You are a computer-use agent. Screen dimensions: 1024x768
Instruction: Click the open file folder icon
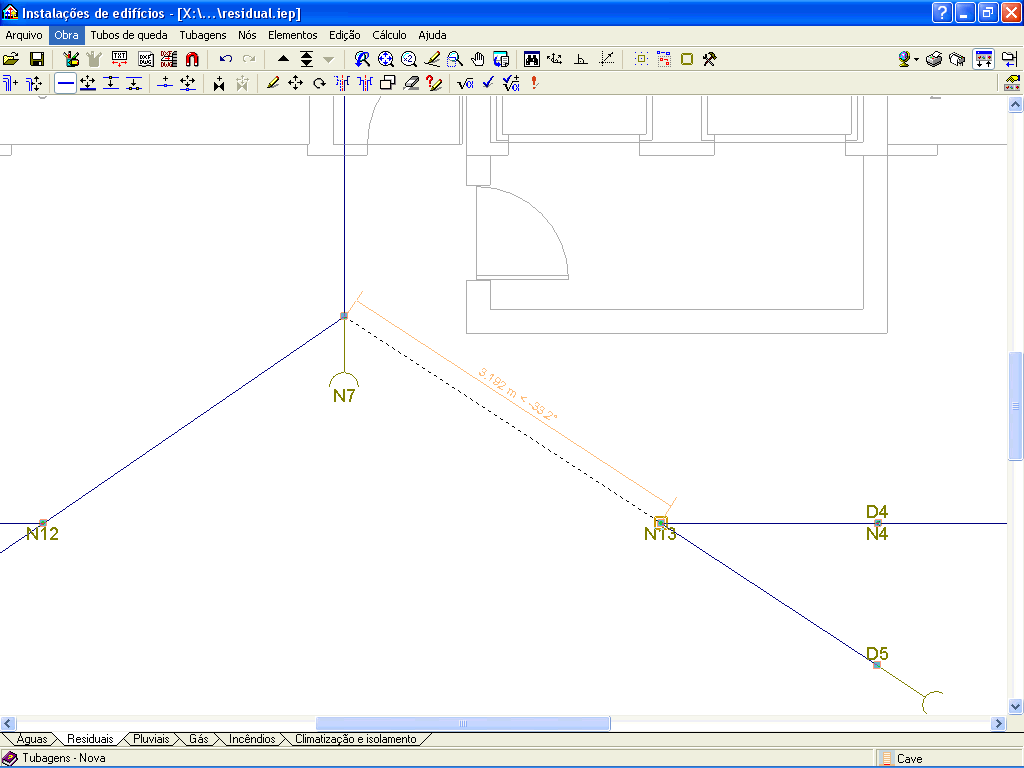pos(11,59)
